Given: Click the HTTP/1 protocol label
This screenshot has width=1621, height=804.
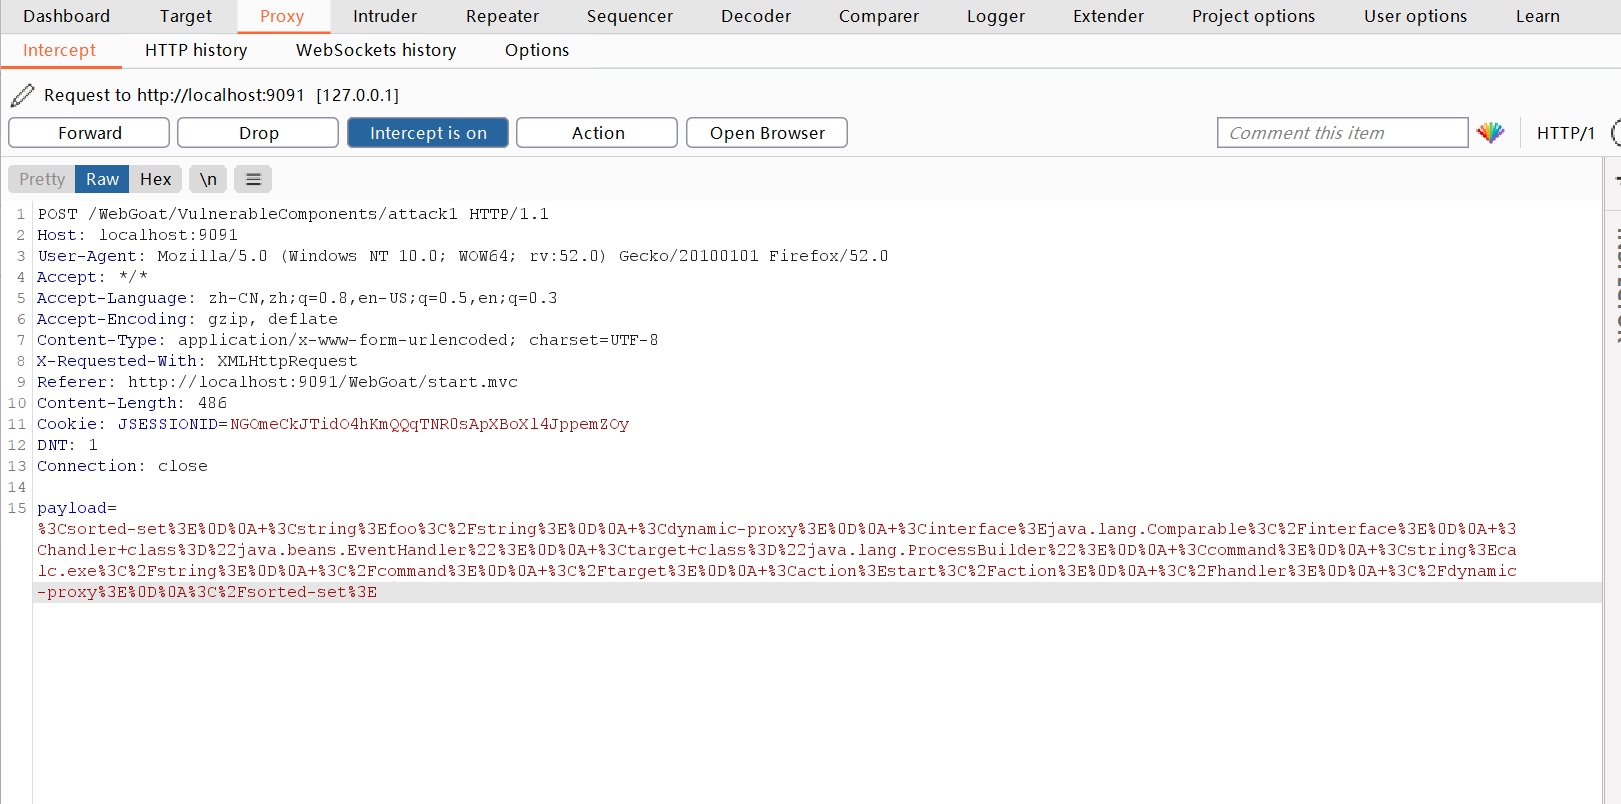Looking at the screenshot, I should pyautogui.click(x=1566, y=133).
